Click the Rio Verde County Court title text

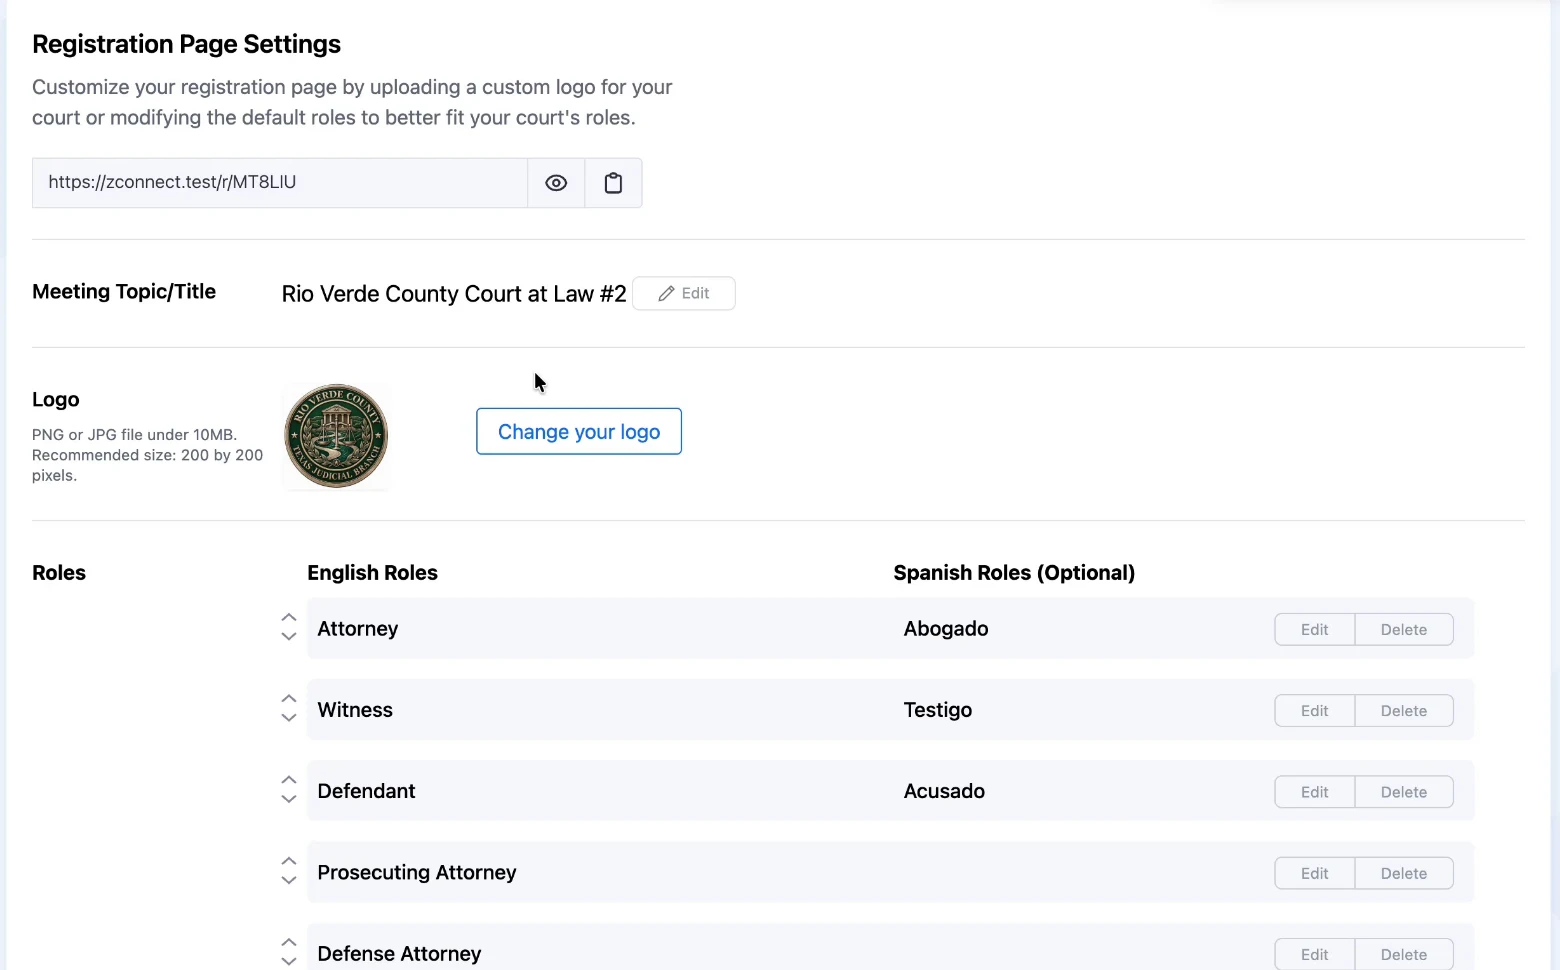click(x=454, y=294)
